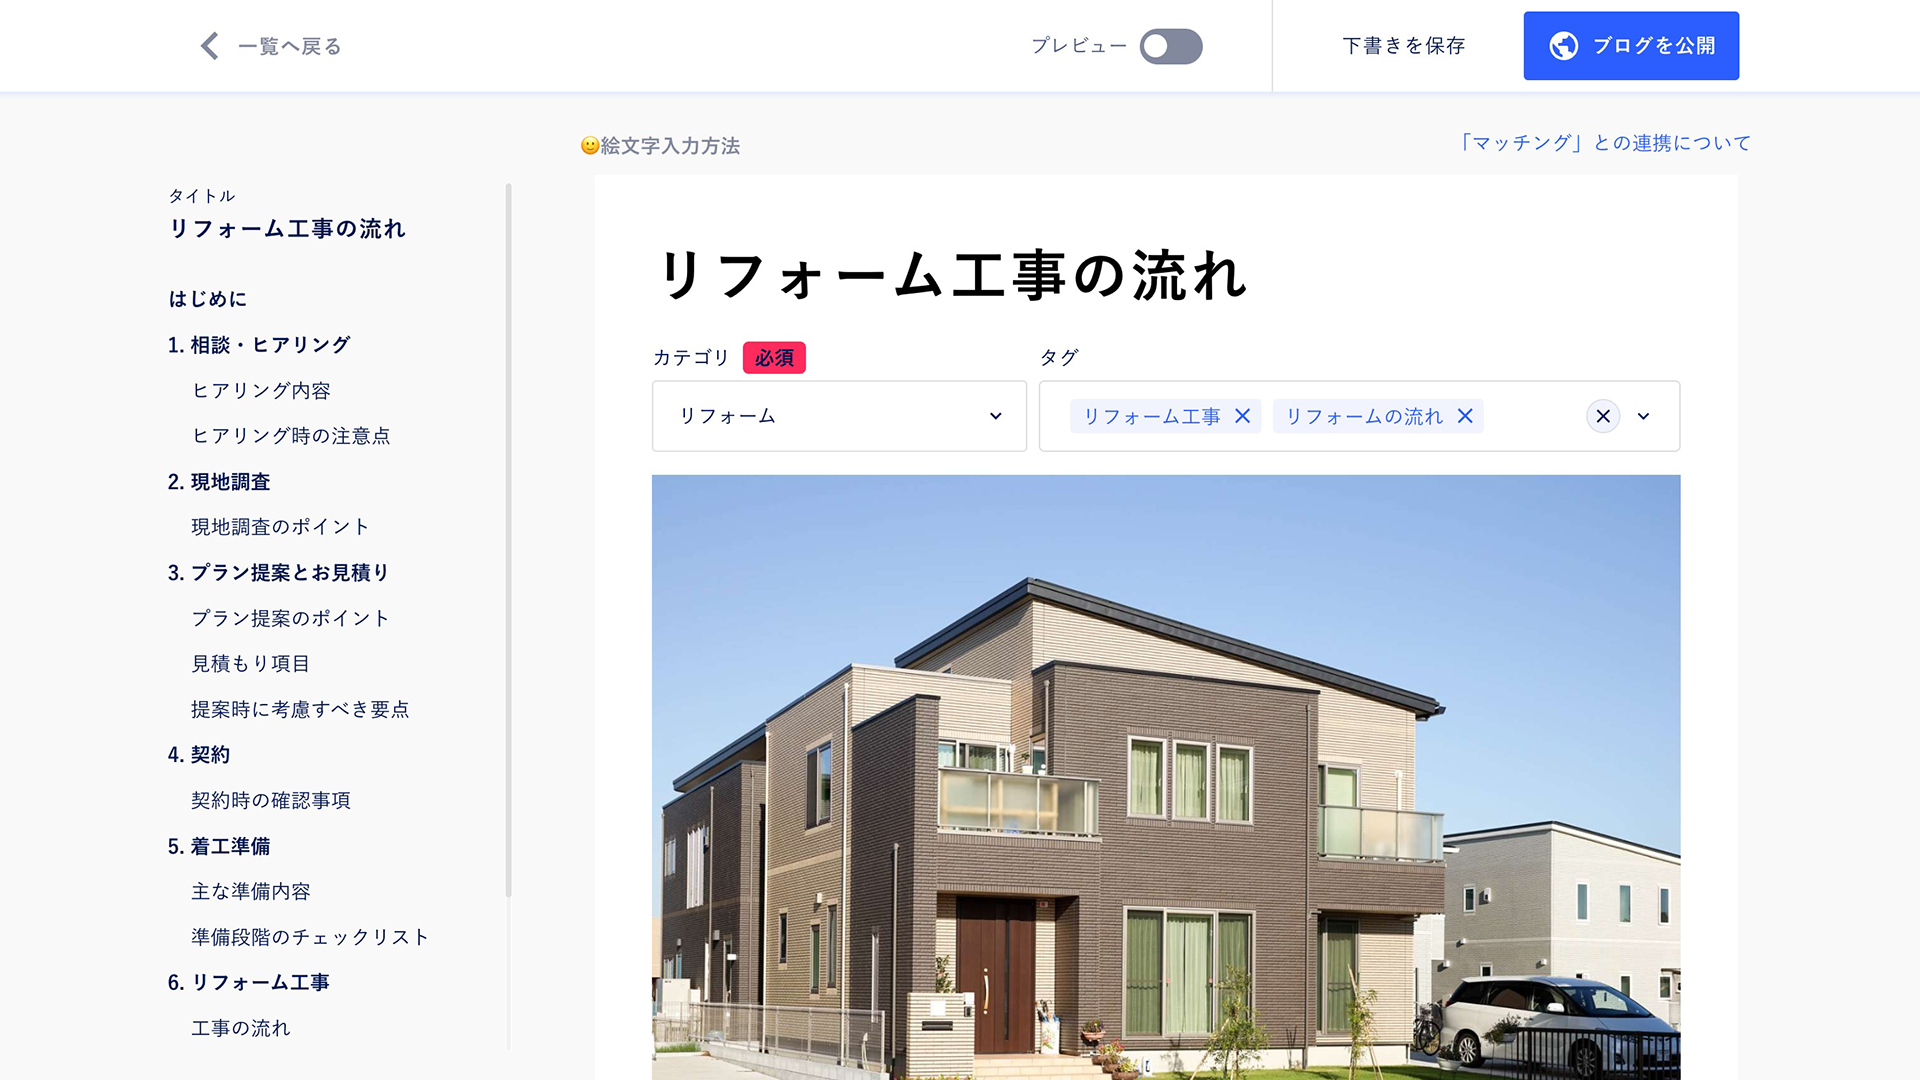Remove the リフォームの流れ tag

point(1465,416)
